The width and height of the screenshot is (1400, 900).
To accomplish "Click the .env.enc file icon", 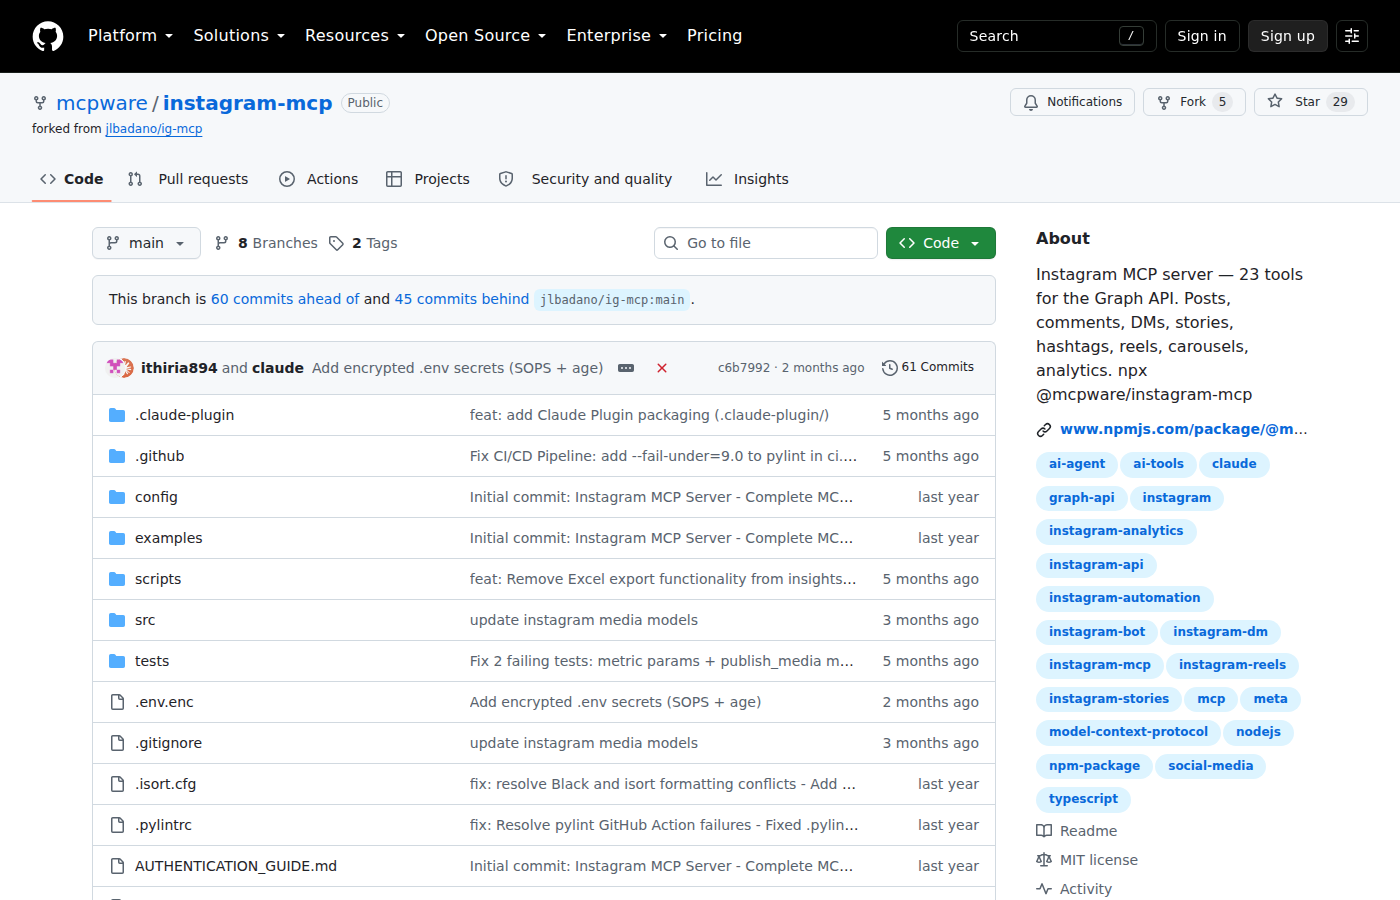I will pos(117,702).
